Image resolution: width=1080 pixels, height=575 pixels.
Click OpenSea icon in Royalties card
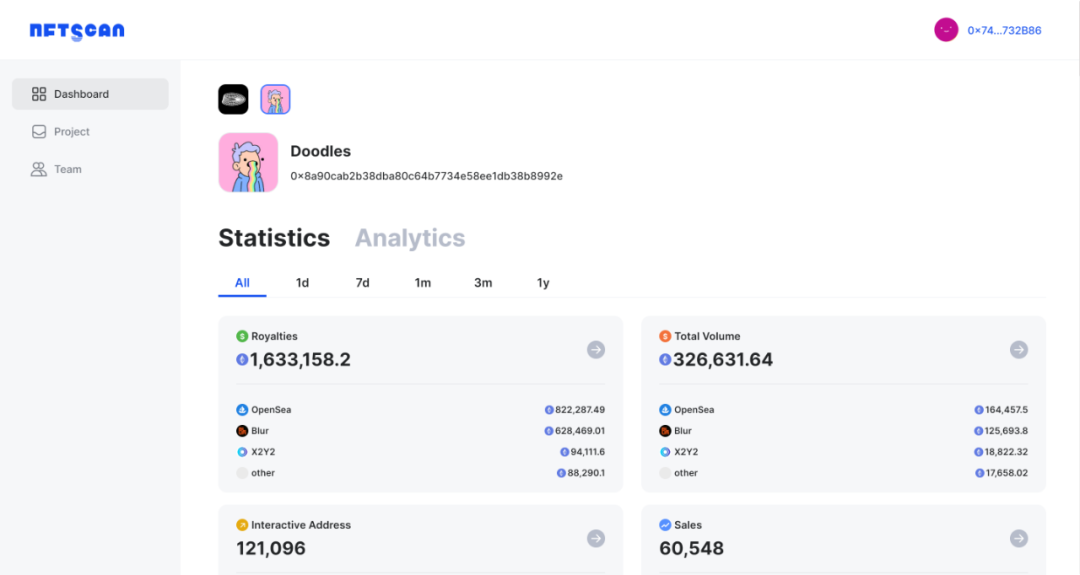point(242,410)
